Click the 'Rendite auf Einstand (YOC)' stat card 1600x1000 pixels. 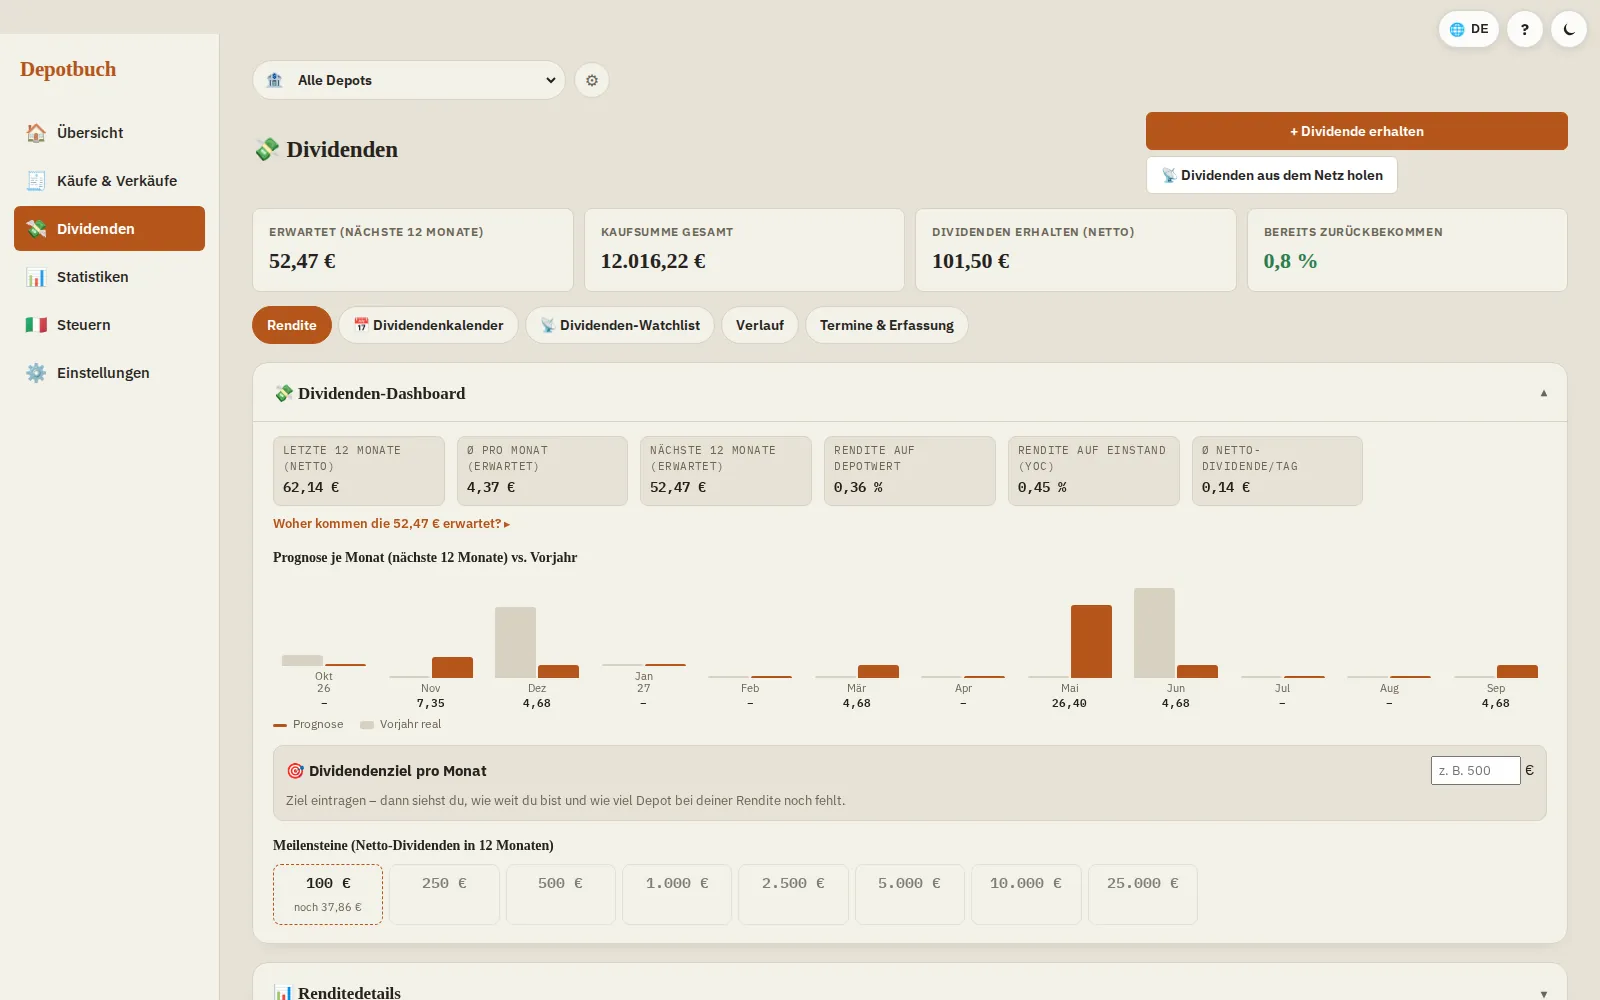[x=1094, y=471]
